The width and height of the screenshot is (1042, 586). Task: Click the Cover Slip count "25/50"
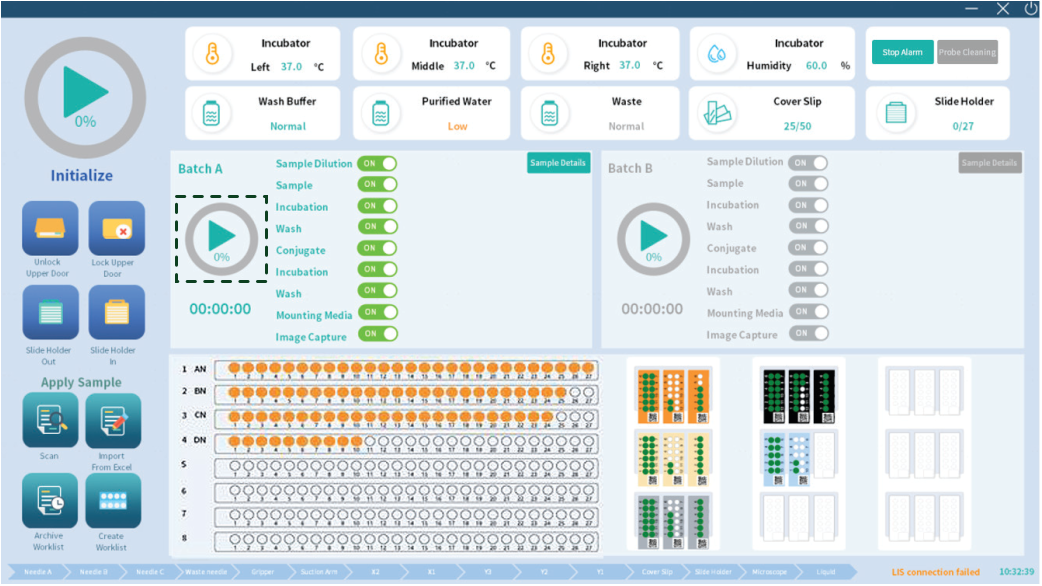click(x=797, y=126)
